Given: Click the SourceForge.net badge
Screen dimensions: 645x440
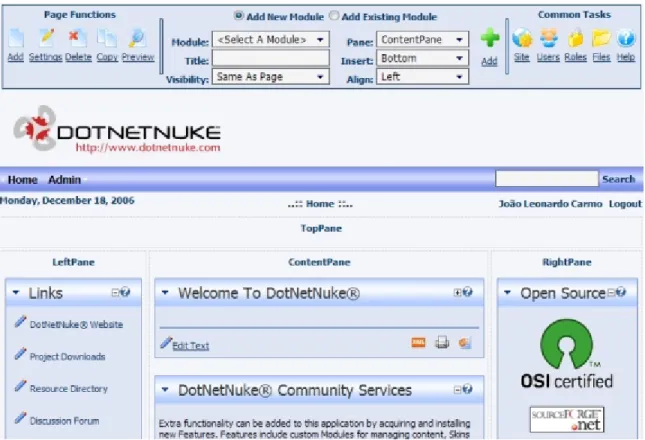Looking at the screenshot, I should [x=567, y=419].
